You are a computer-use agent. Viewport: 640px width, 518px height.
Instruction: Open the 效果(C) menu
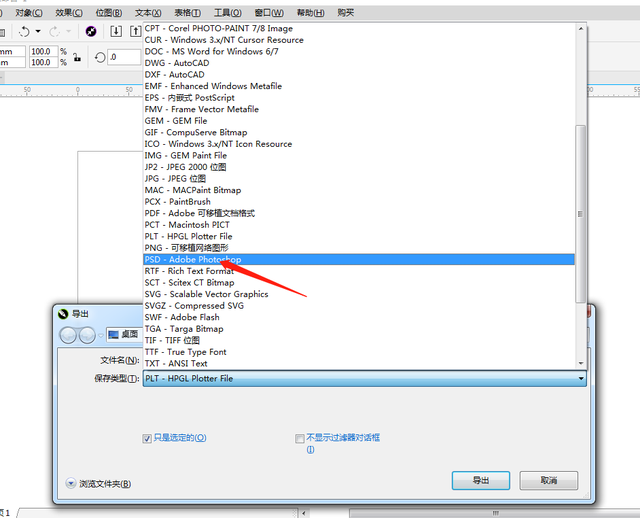tap(69, 13)
